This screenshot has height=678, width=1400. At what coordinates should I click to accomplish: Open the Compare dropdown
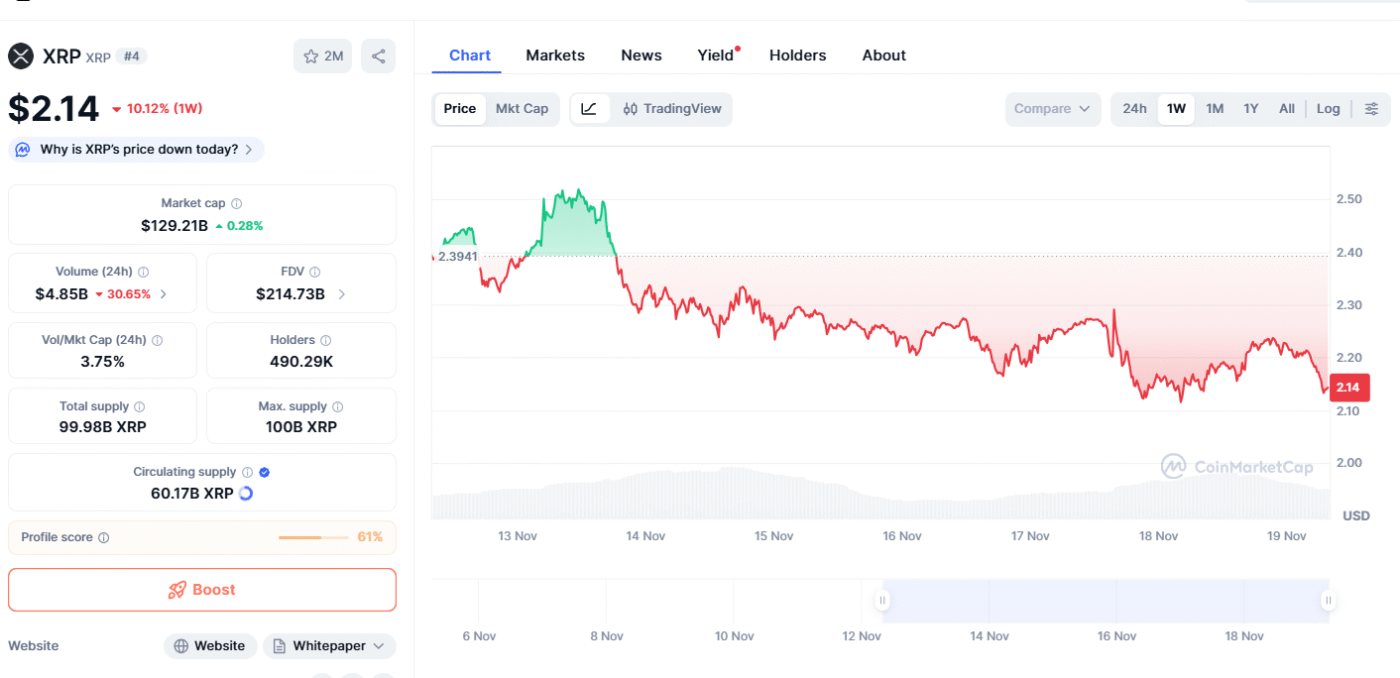(x=1052, y=109)
